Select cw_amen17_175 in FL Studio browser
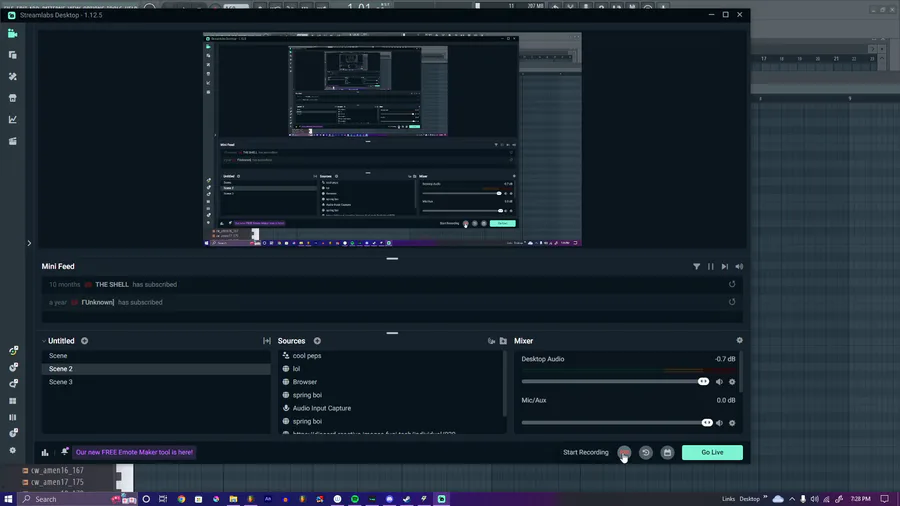900x506 pixels. pyautogui.click(x=57, y=482)
